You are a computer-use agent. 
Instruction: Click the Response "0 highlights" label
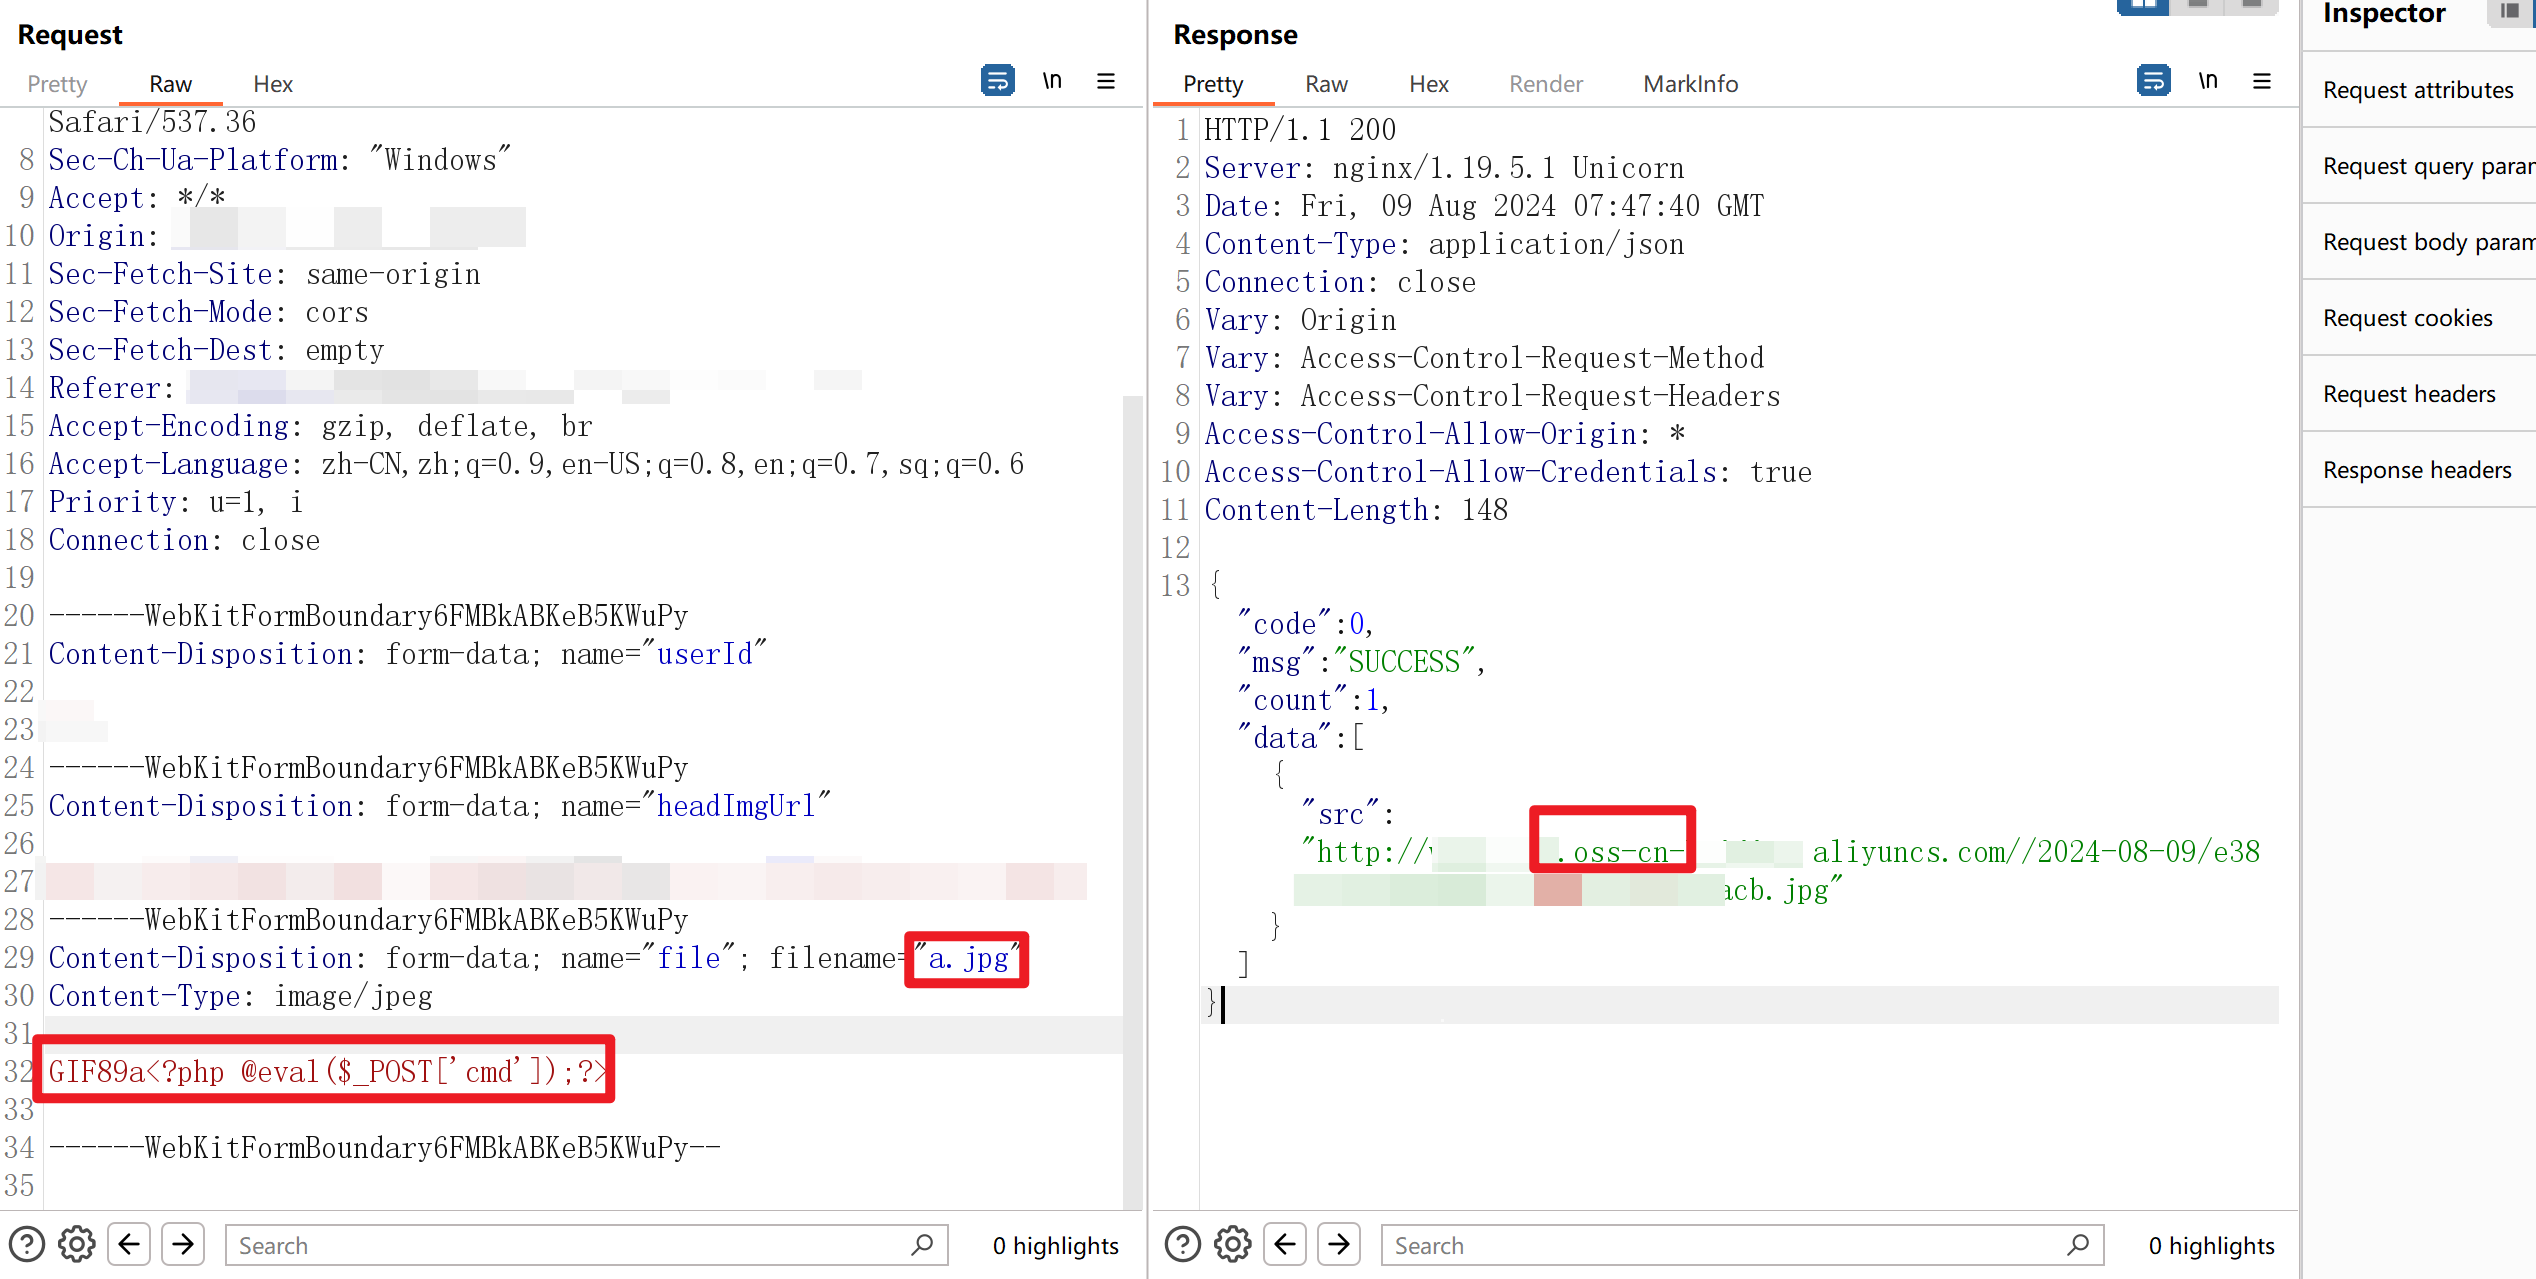2211,1245
